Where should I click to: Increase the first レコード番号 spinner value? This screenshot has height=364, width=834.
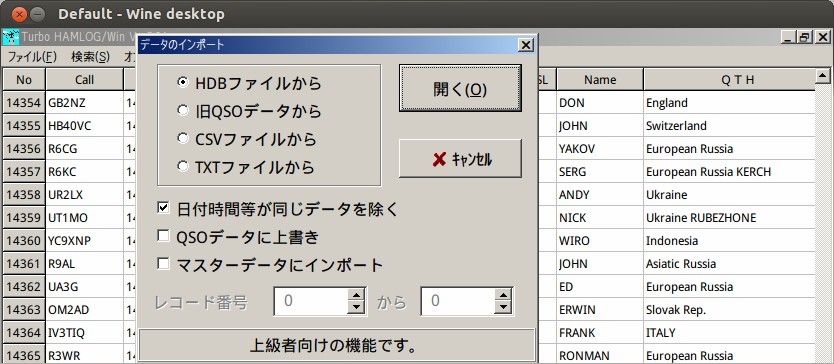pos(356,294)
